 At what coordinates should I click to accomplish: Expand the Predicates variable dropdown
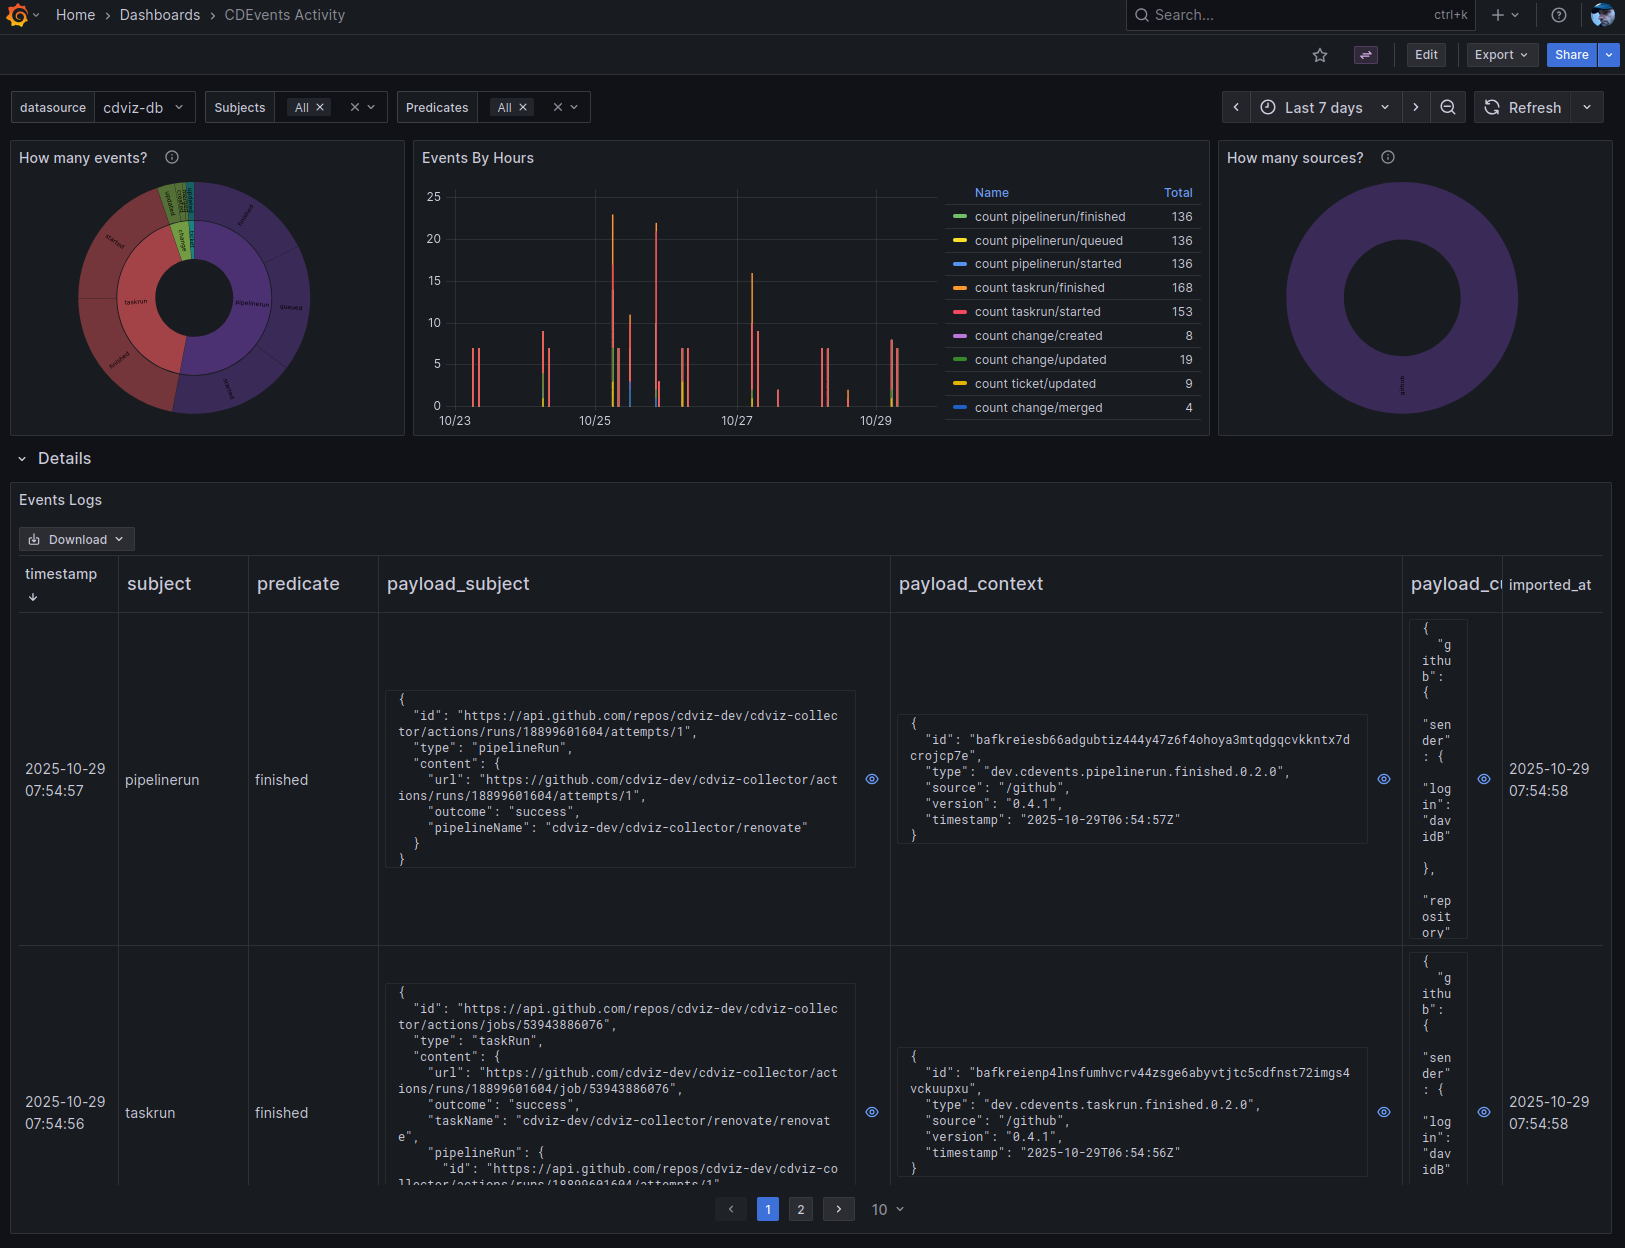coord(574,107)
